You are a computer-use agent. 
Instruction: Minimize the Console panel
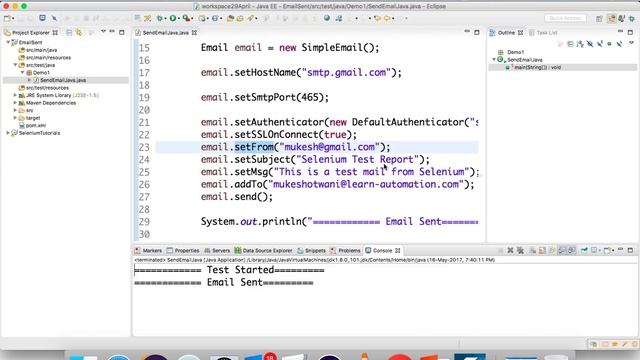click(620, 249)
